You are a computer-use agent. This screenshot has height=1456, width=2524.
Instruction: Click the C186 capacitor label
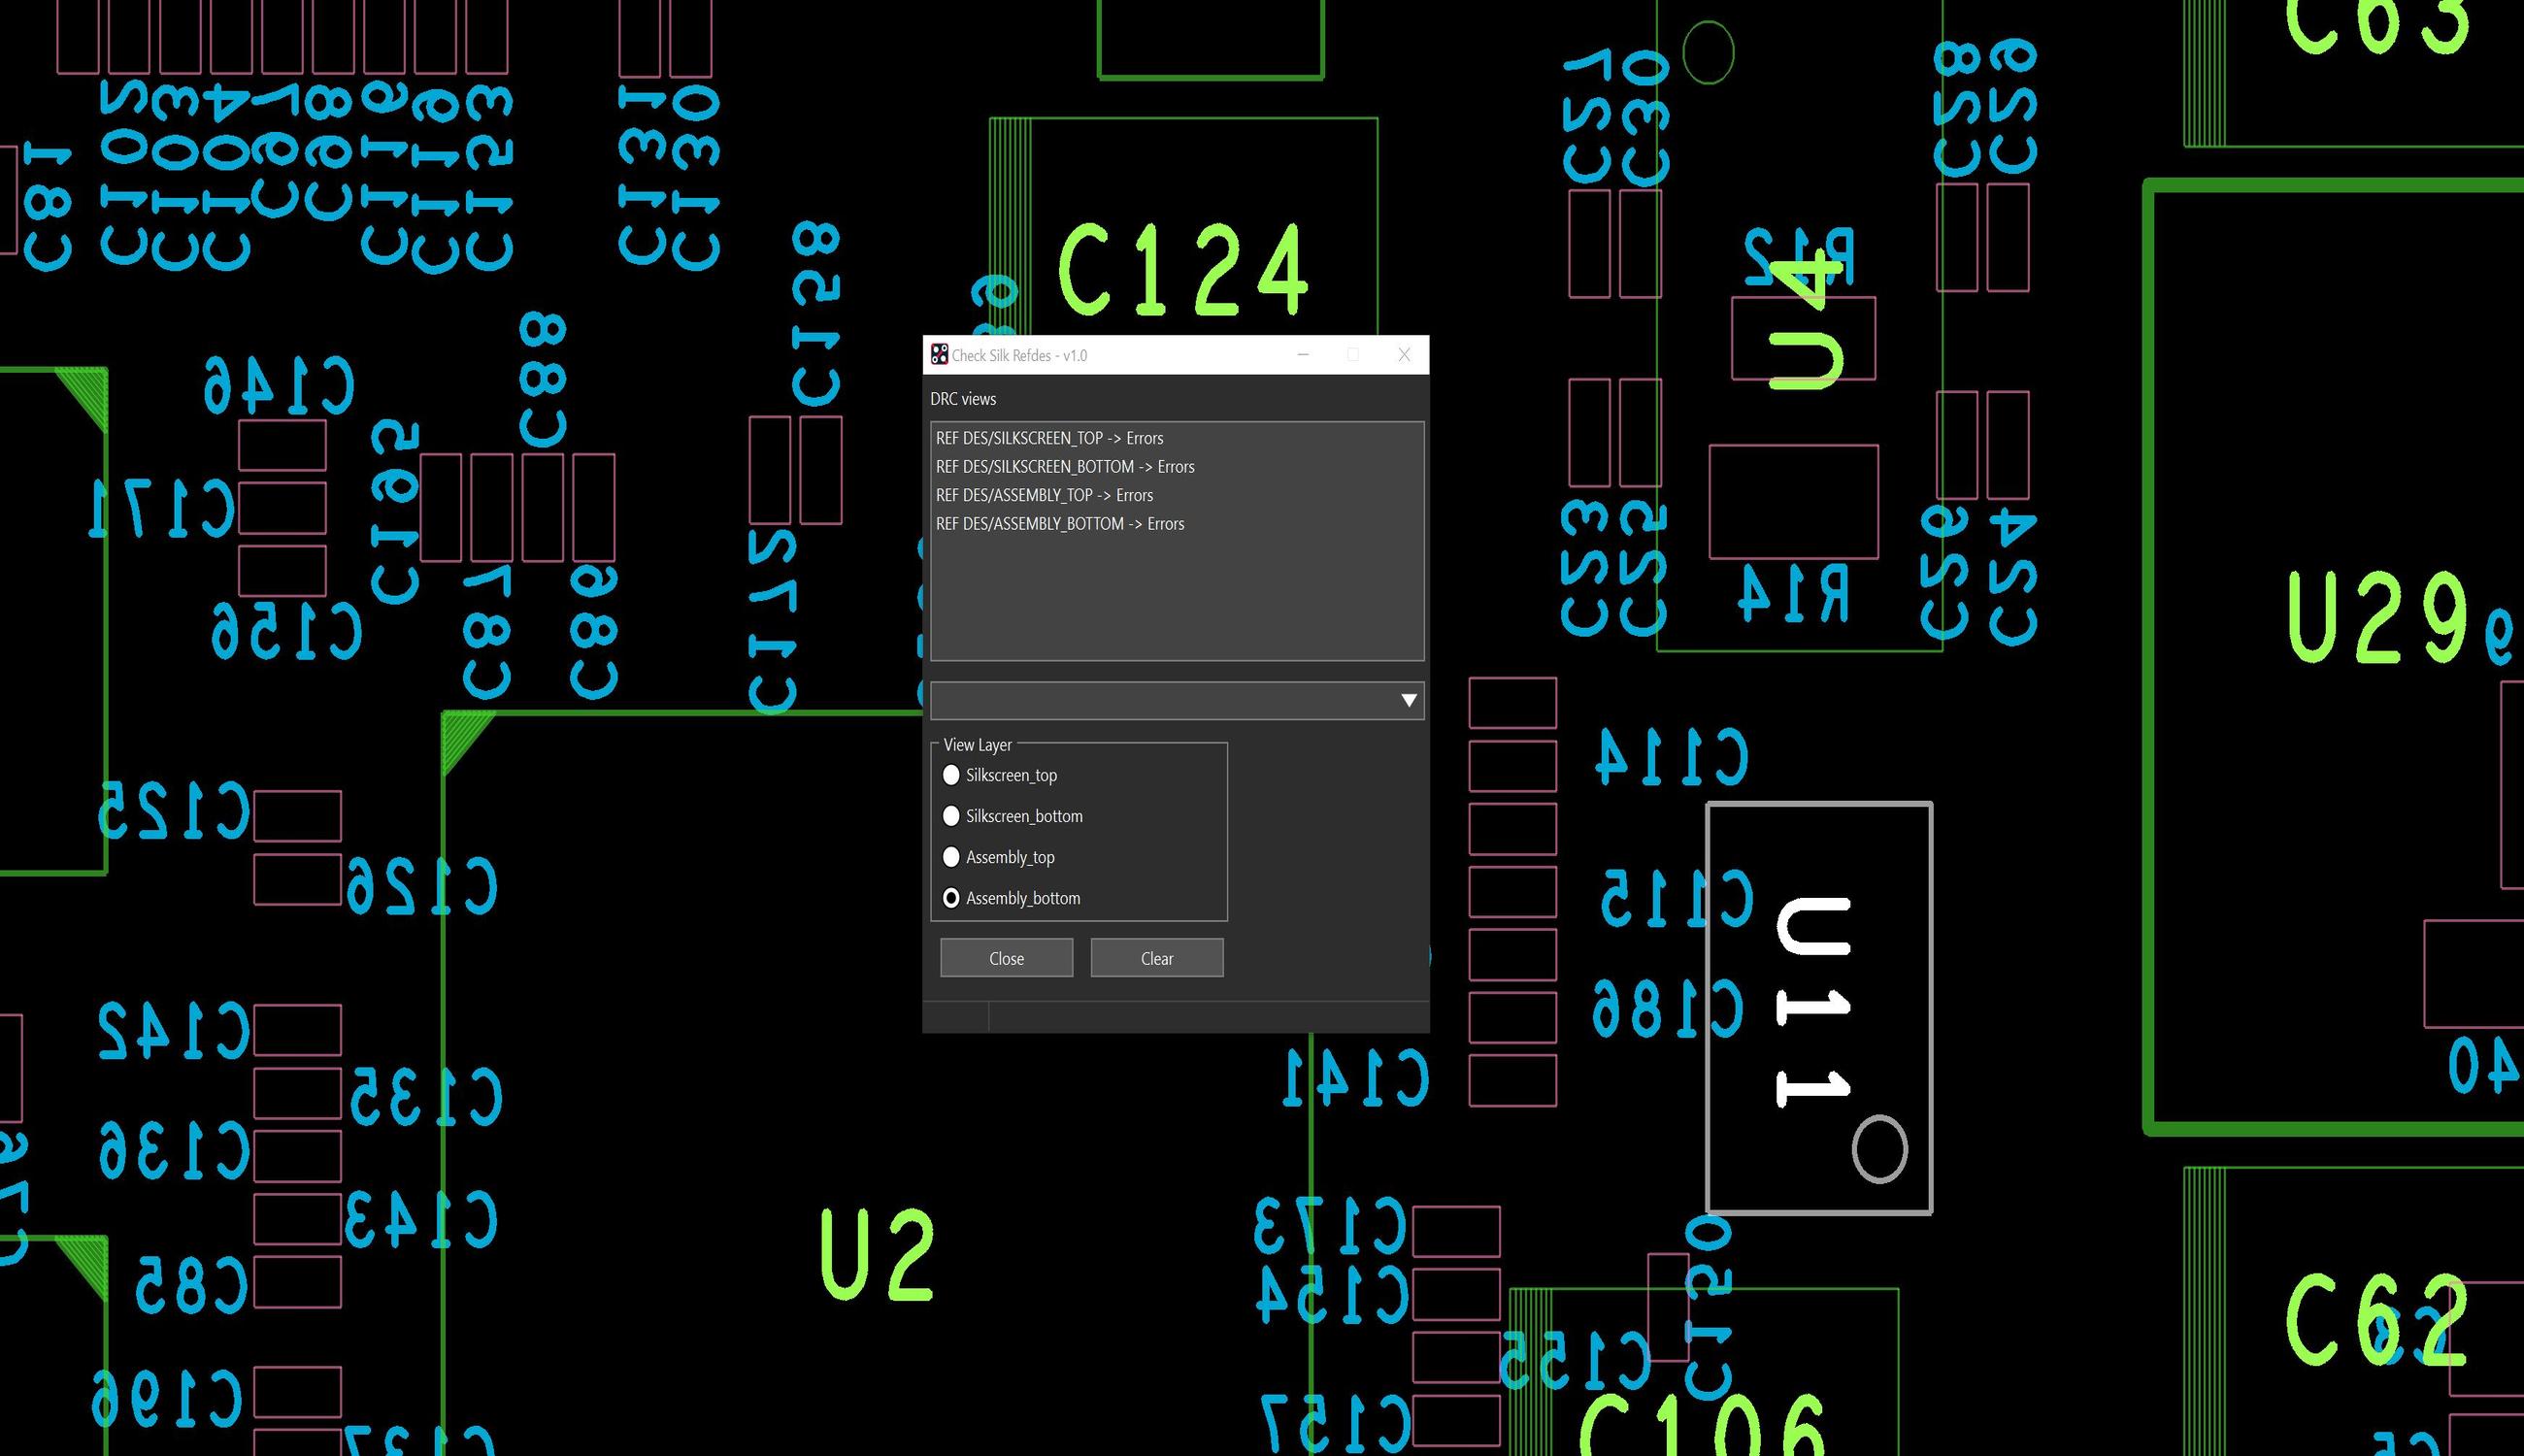(1668, 1007)
